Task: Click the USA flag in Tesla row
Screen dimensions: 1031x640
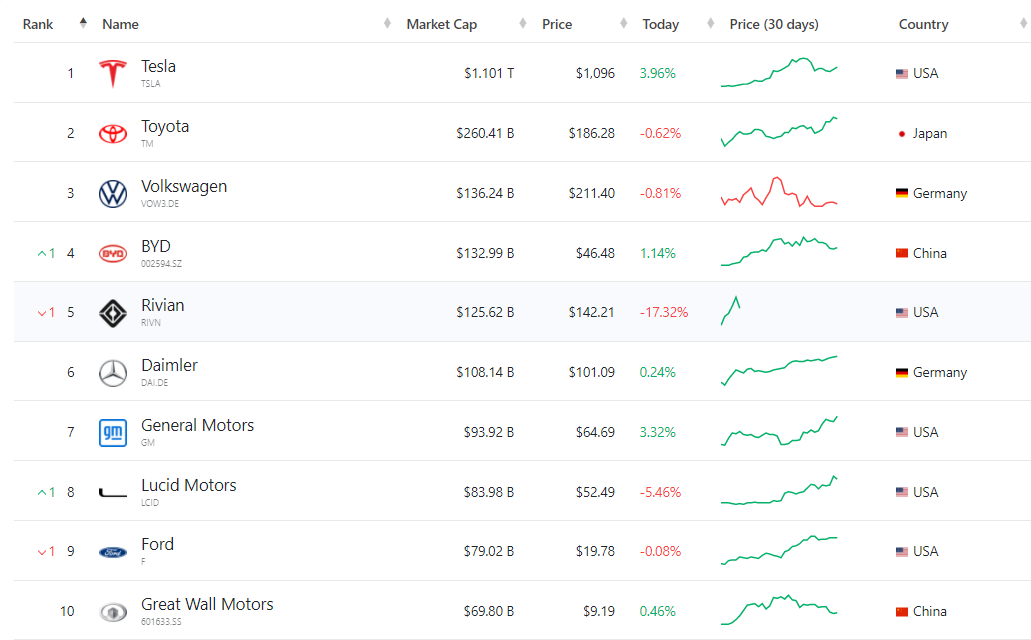Action: [901, 74]
